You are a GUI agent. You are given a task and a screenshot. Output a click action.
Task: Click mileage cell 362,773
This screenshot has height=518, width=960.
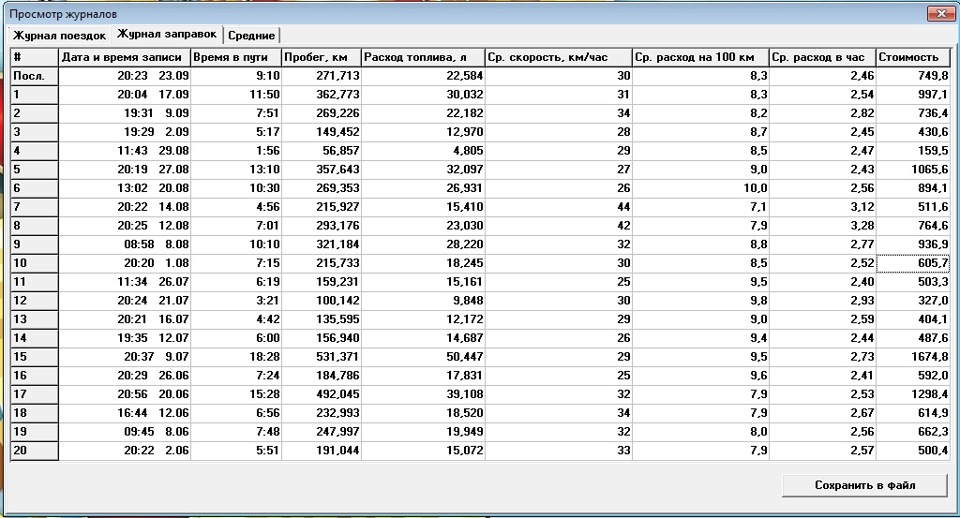point(321,94)
